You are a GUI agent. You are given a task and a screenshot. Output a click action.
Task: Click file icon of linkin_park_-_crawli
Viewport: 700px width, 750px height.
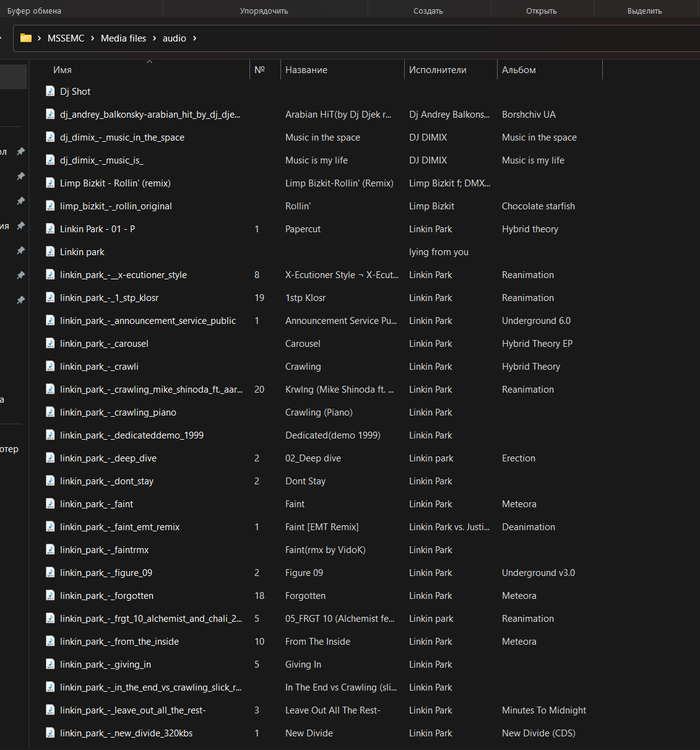50,366
